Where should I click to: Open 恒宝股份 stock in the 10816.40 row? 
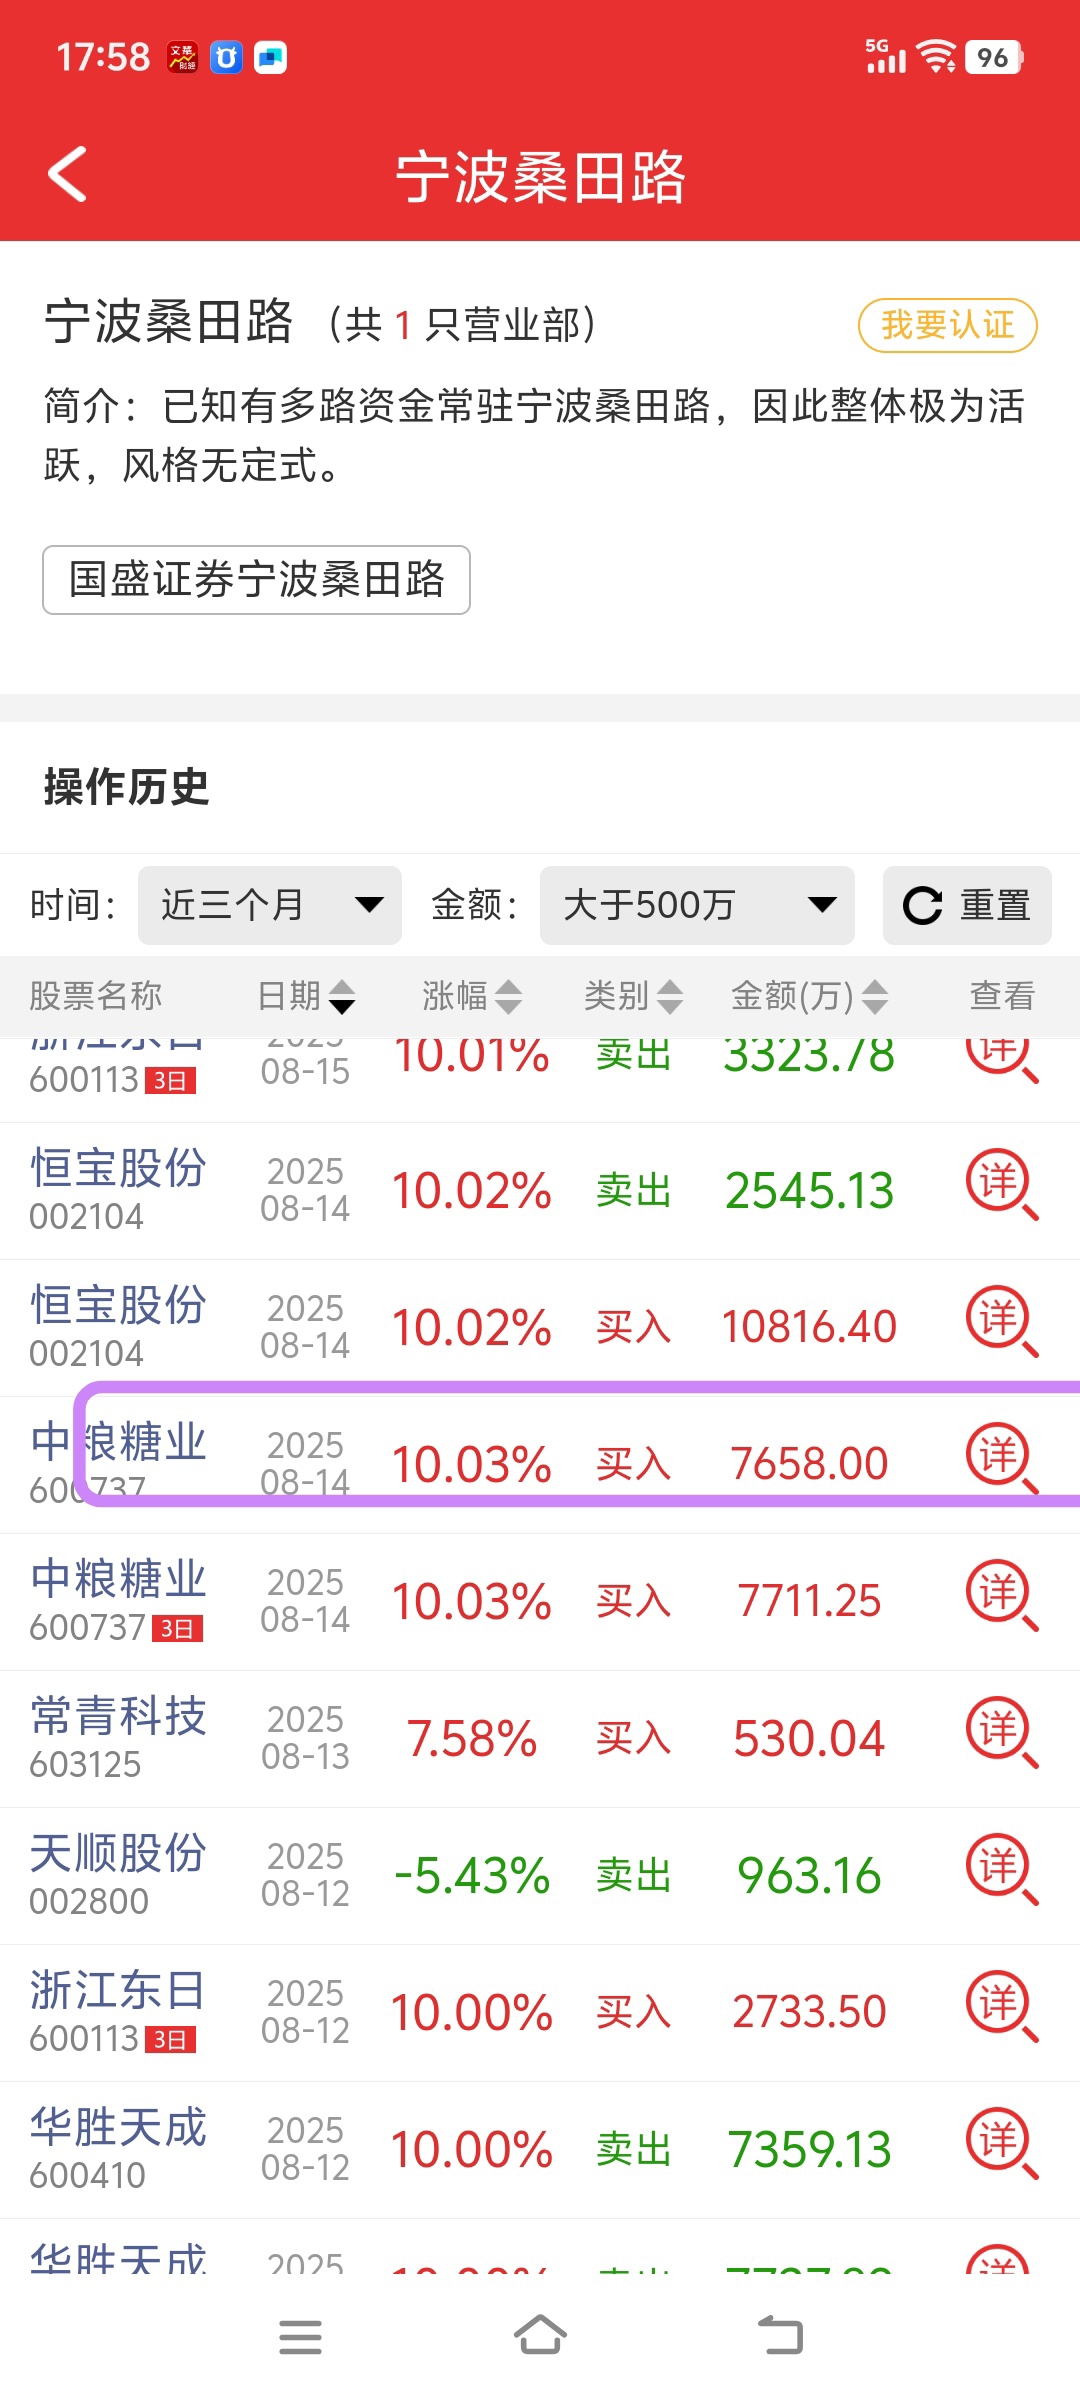coord(118,1326)
